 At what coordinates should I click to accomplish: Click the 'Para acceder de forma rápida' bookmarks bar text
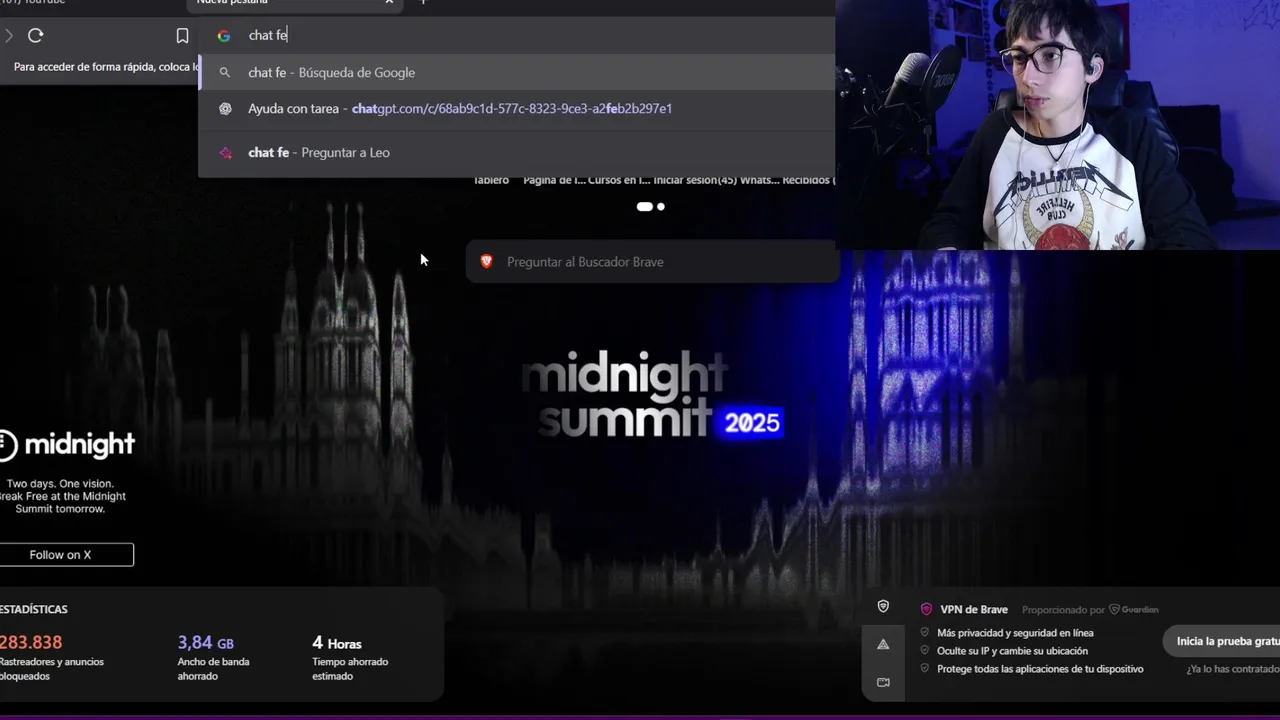[x=107, y=67]
